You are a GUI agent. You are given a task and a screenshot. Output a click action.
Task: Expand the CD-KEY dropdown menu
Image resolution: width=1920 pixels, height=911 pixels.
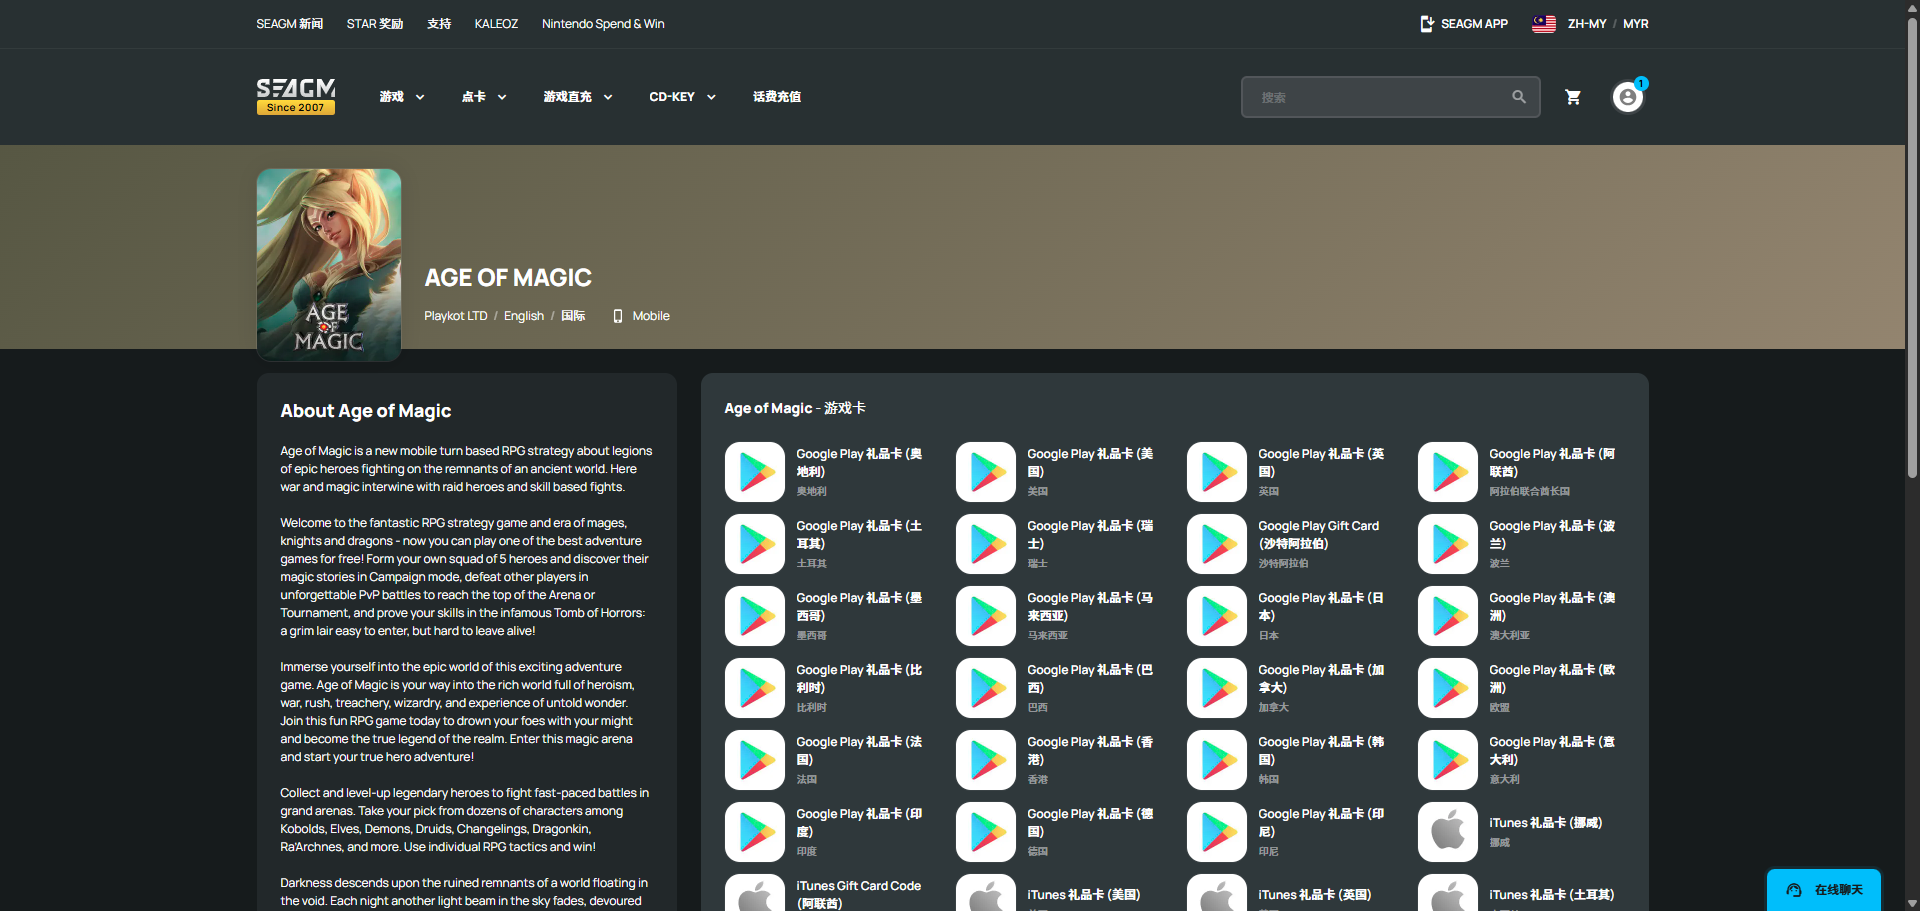click(683, 97)
